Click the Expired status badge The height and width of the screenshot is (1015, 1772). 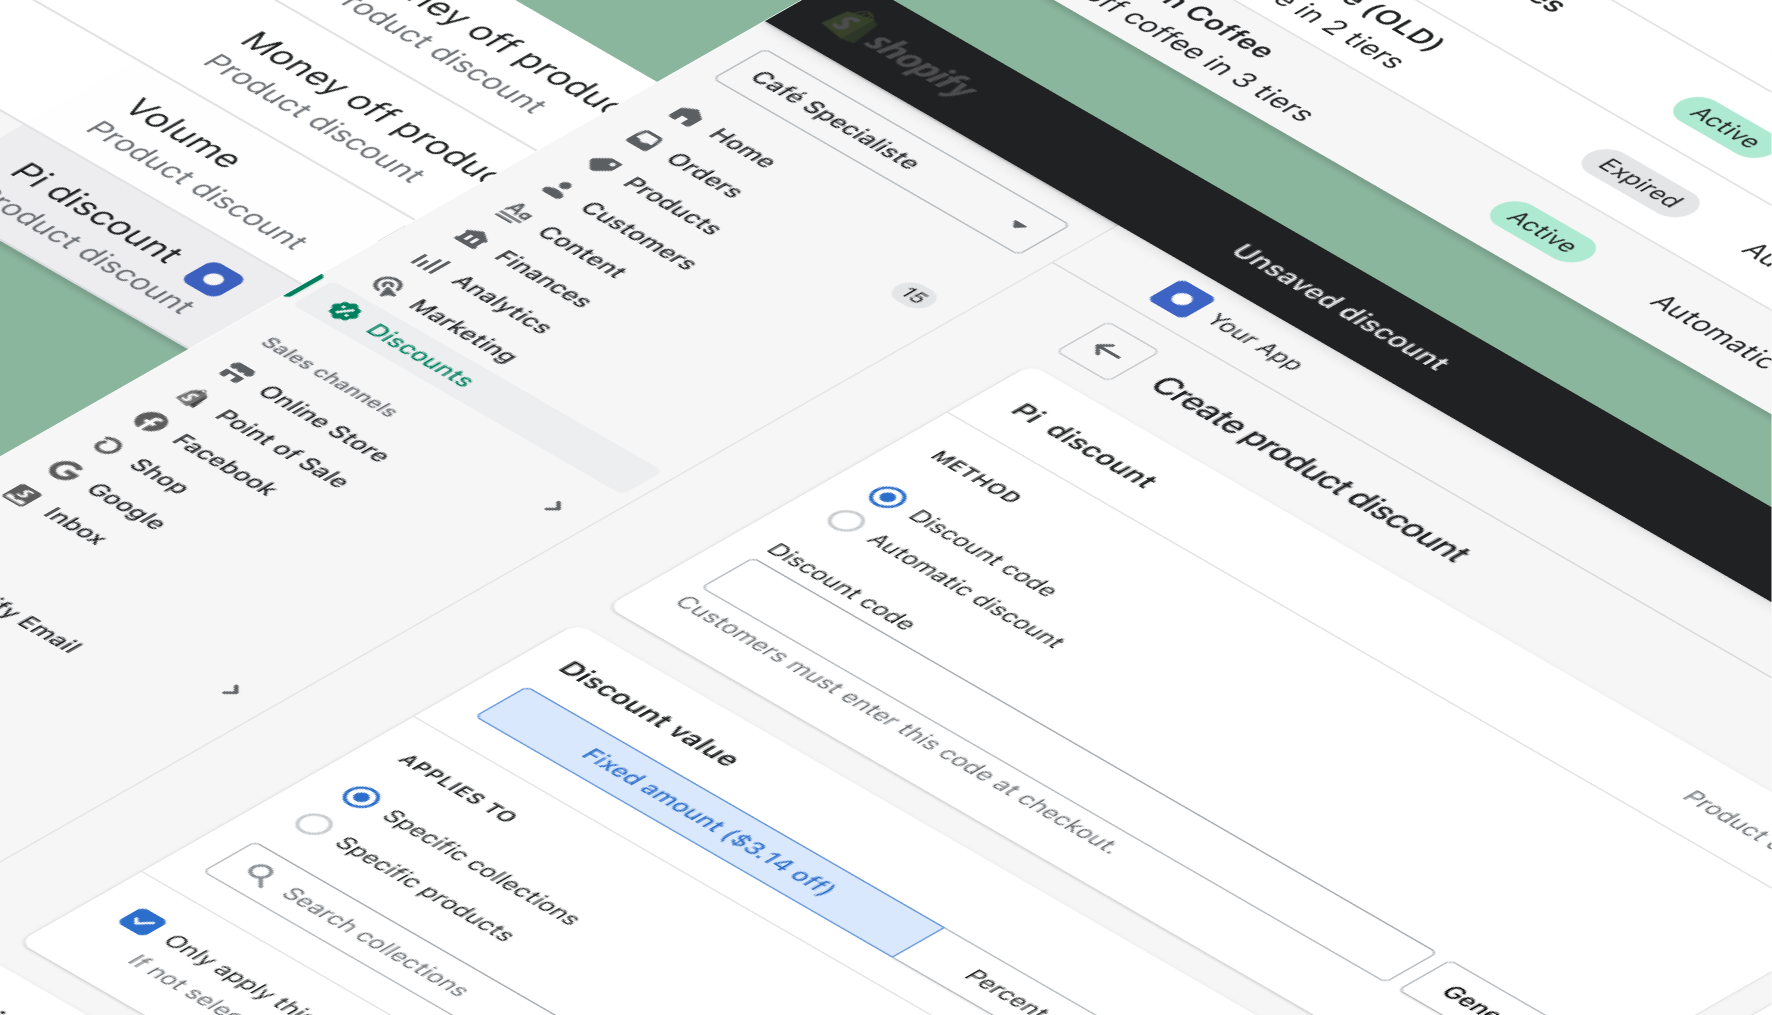point(1640,181)
